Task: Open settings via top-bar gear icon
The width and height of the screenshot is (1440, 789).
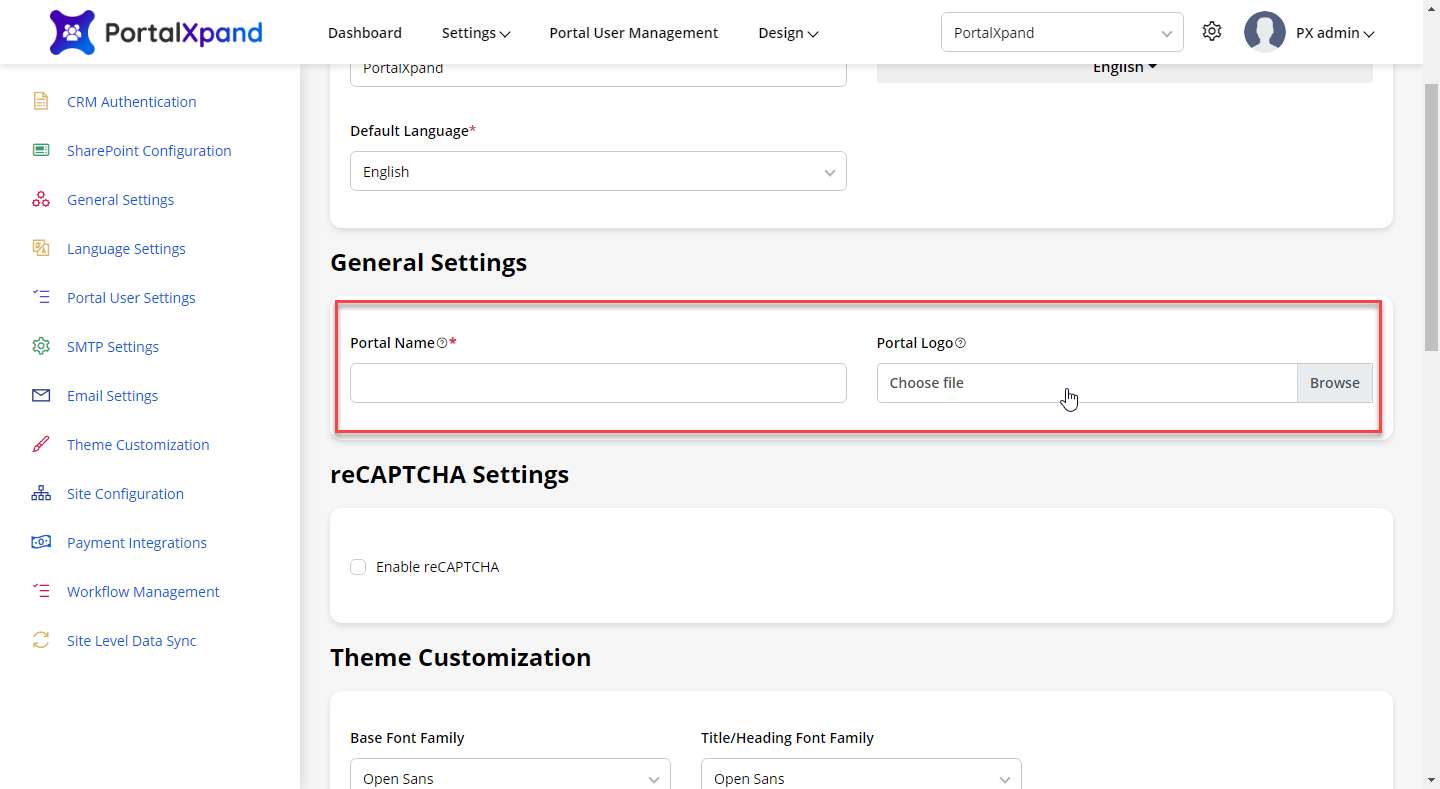Action: [1212, 32]
